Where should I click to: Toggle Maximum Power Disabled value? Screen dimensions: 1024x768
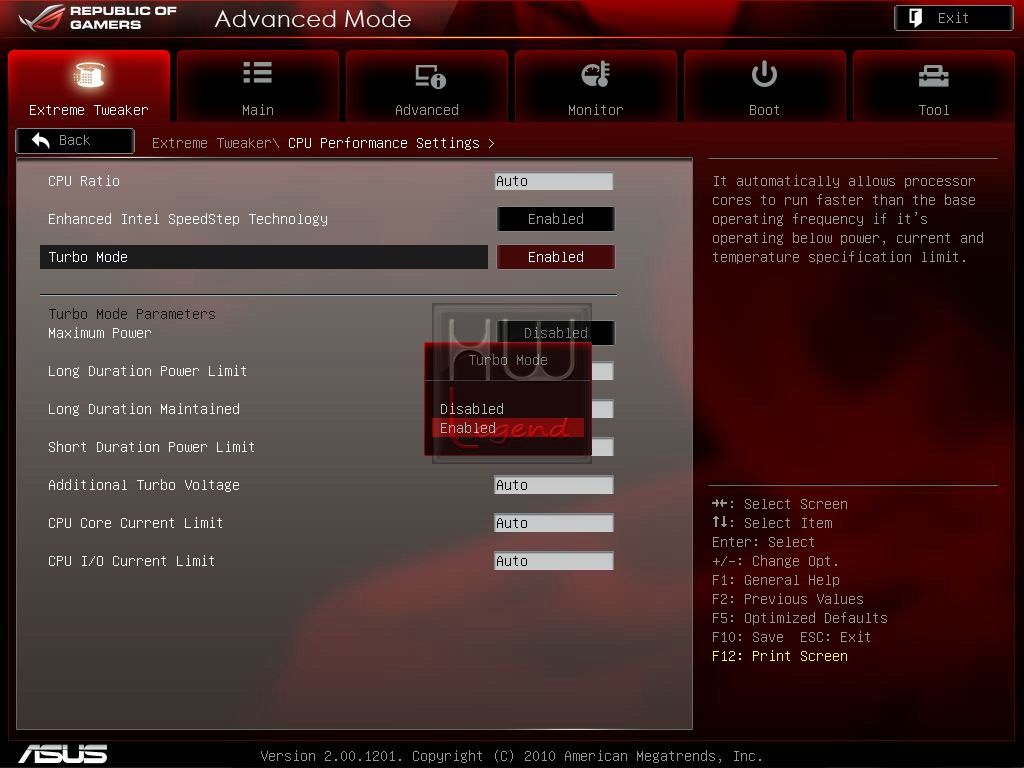pyautogui.click(x=556, y=332)
